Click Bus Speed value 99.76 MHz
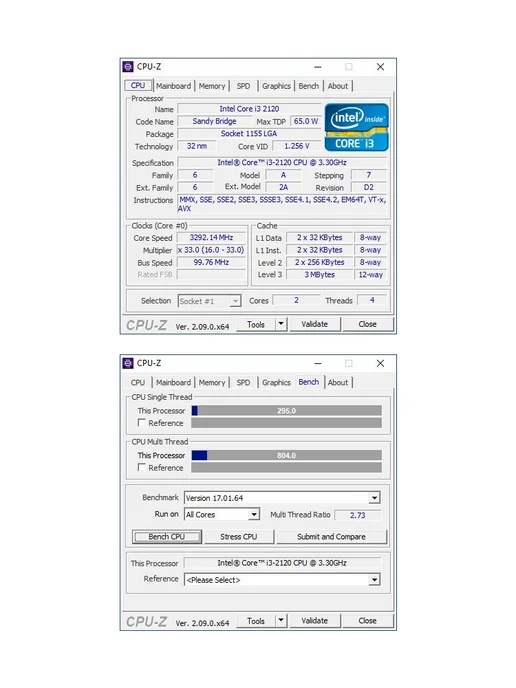Screen dimensions: 516x688 pyautogui.click(x=211, y=262)
